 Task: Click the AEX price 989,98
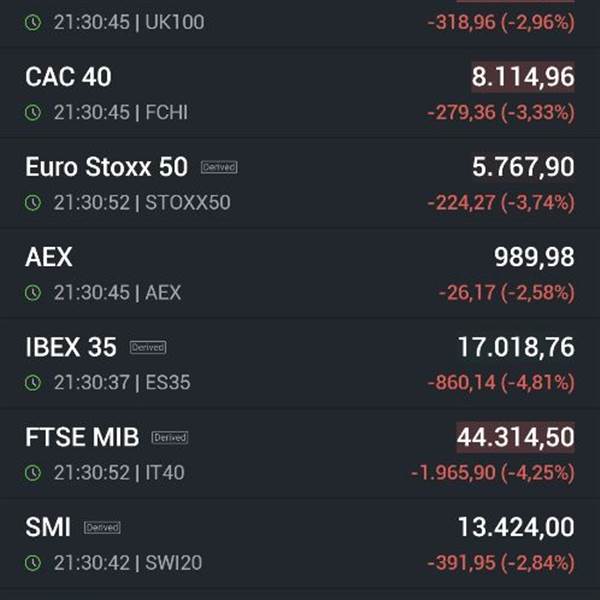pyautogui.click(x=535, y=257)
